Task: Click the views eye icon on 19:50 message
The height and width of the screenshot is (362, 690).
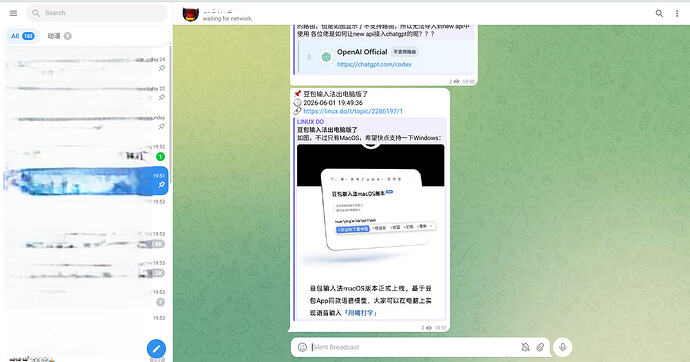Action: coord(456,81)
